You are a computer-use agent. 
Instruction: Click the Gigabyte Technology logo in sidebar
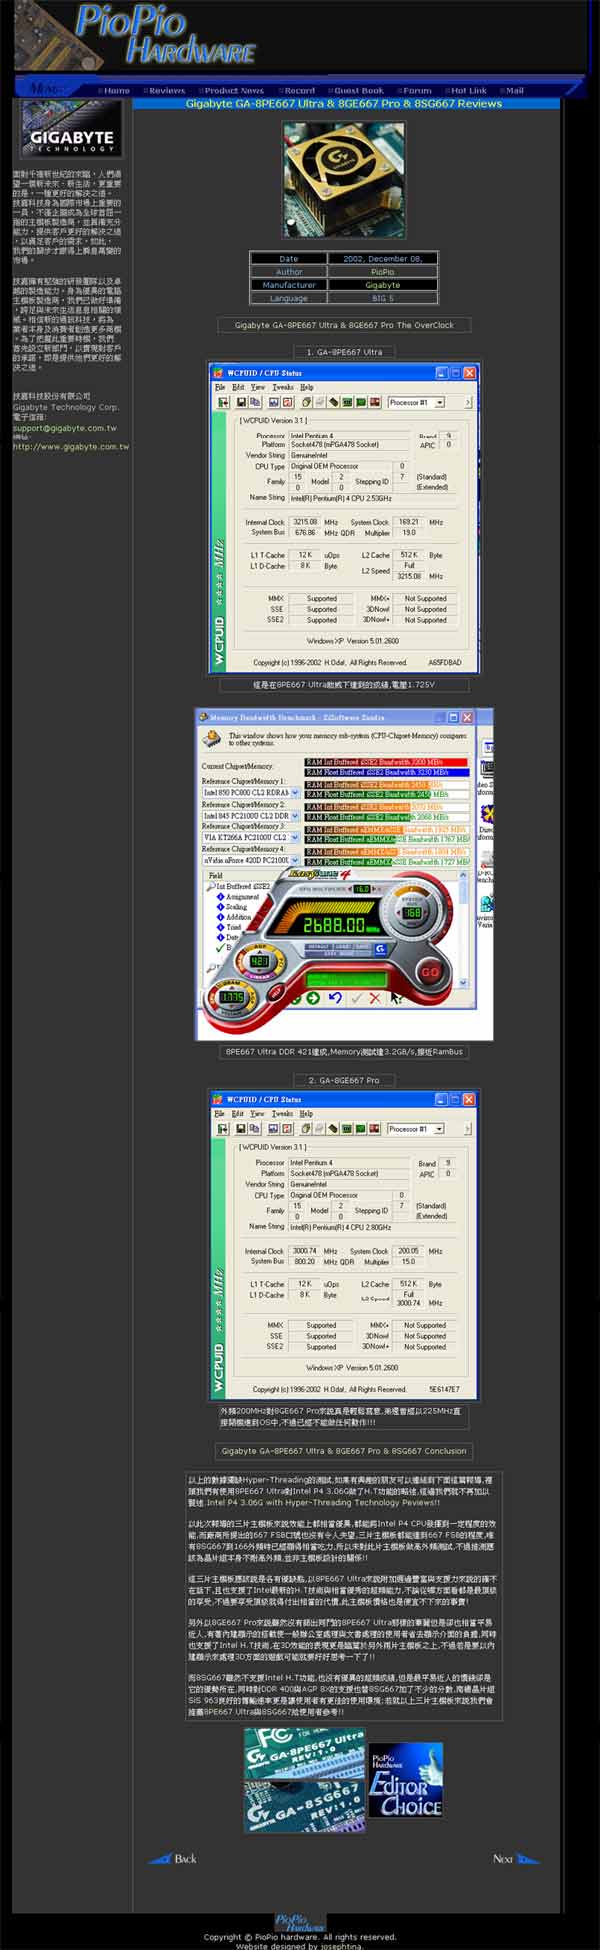(71, 129)
